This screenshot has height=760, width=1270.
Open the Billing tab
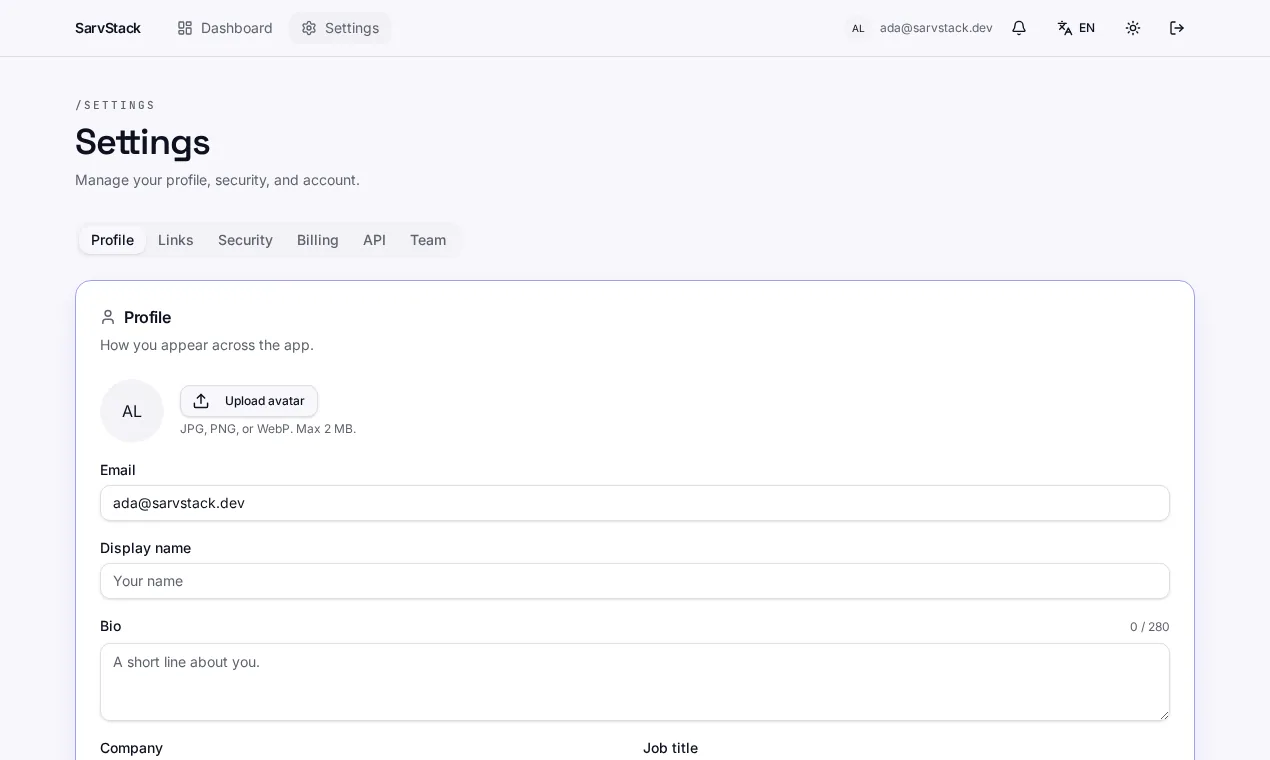click(318, 240)
